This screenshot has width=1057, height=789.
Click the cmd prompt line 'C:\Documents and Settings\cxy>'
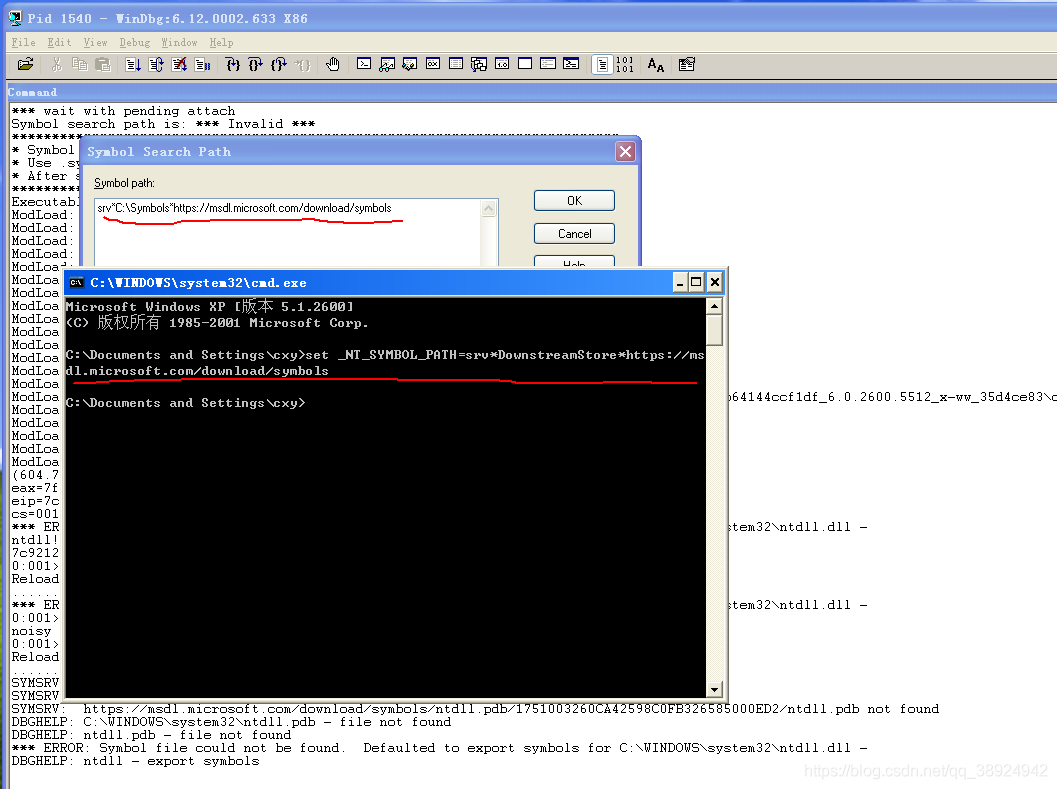click(x=185, y=403)
